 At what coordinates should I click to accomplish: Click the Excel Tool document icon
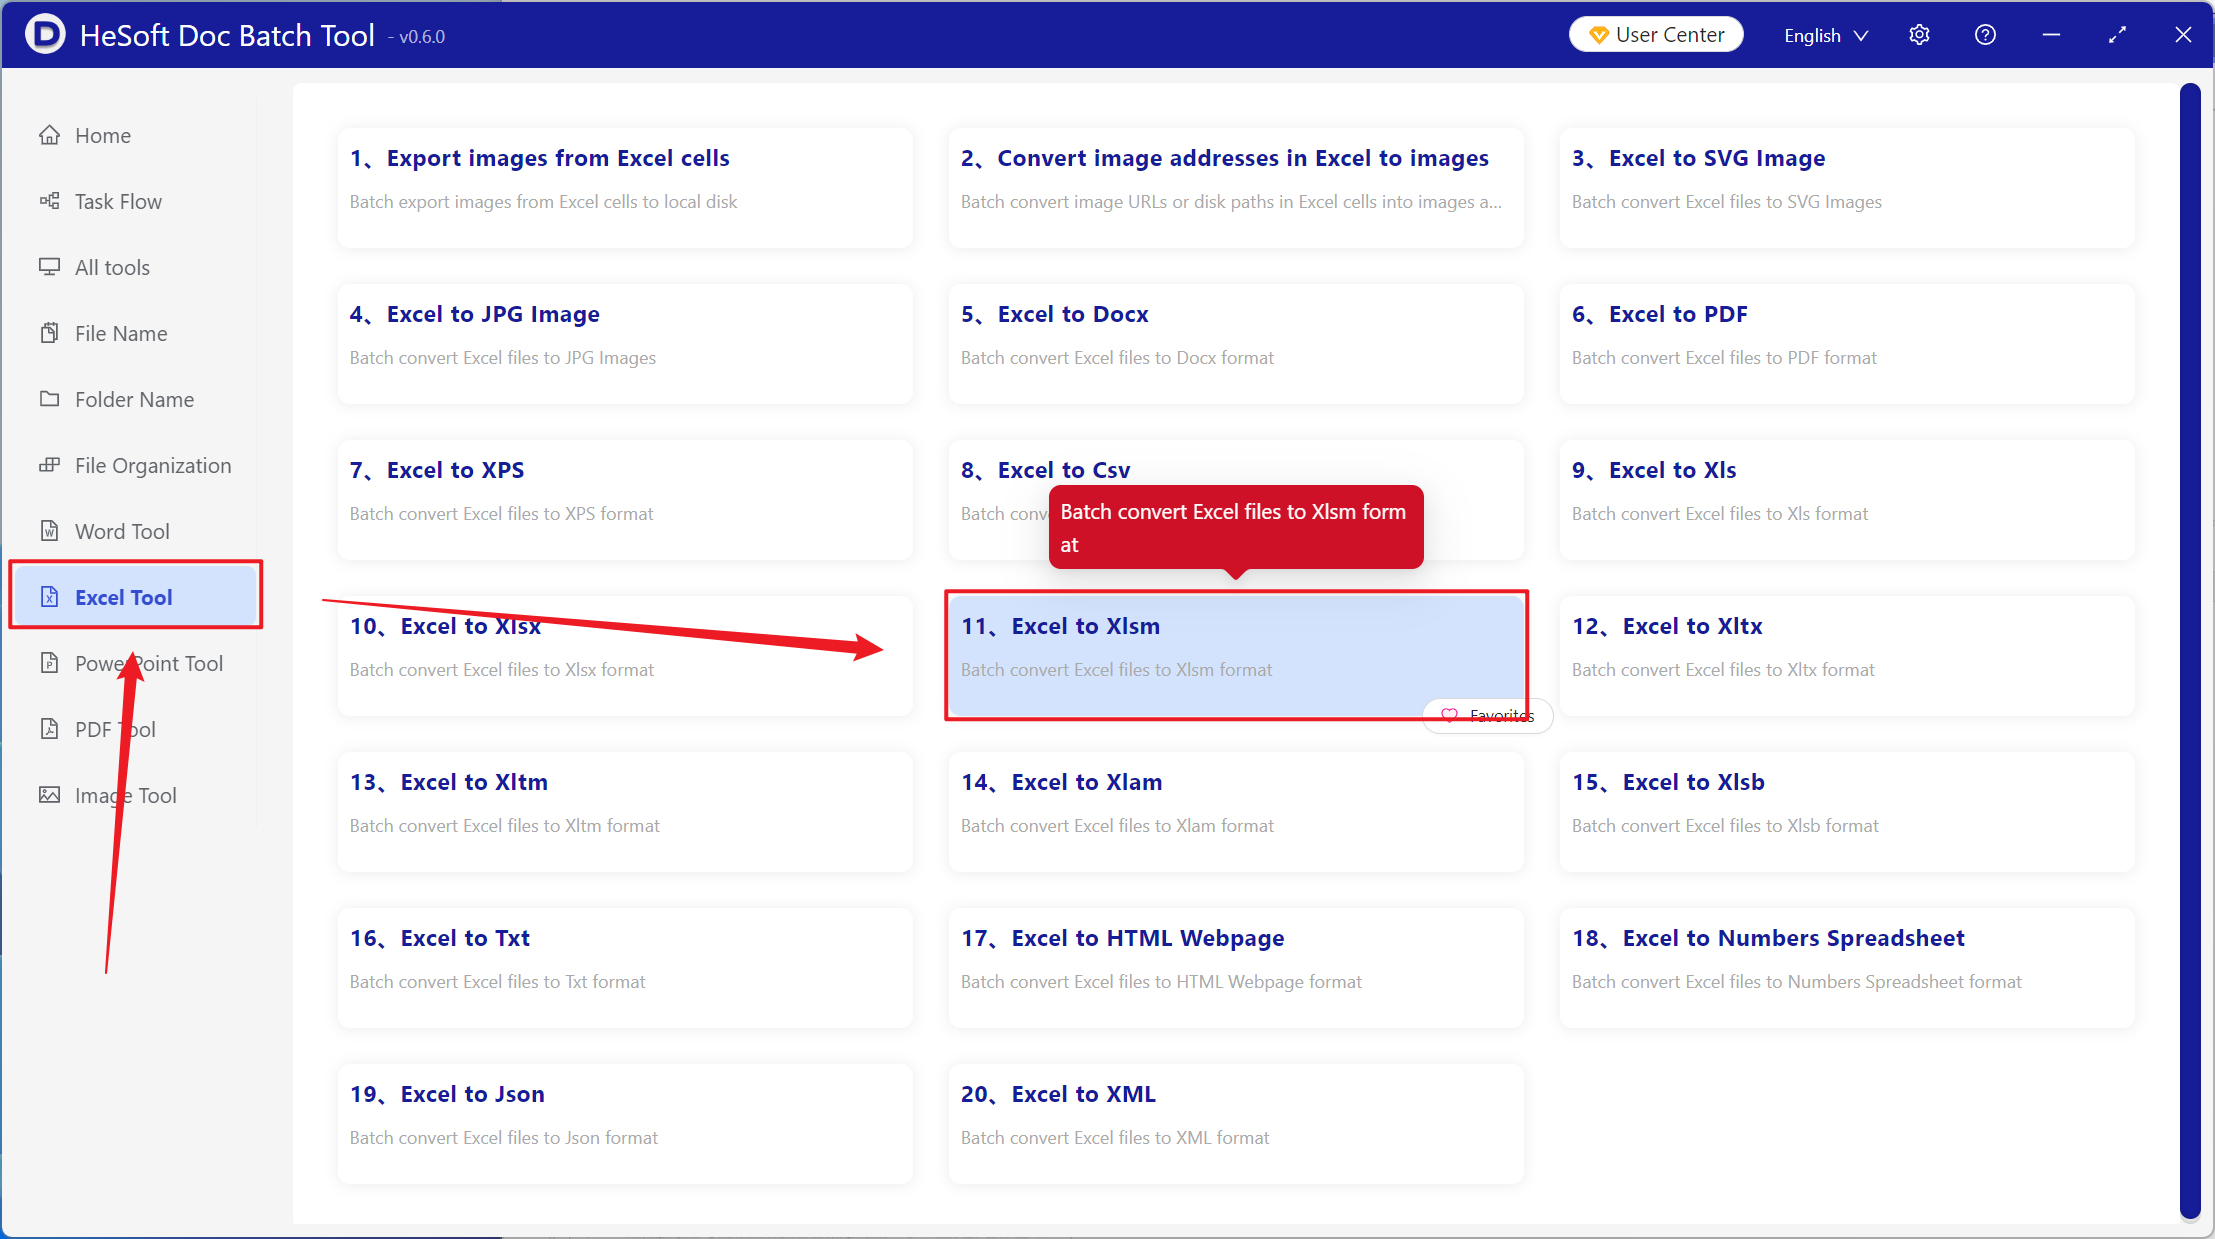click(x=49, y=597)
